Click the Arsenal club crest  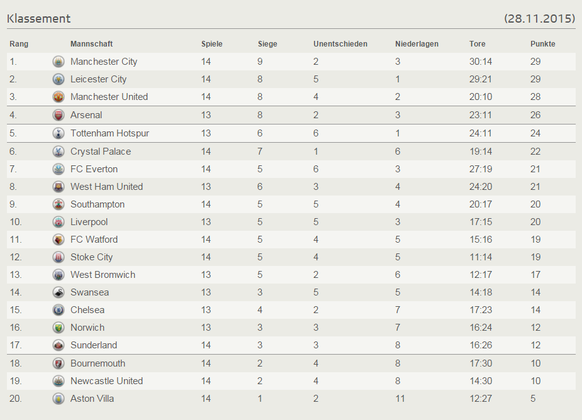click(58, 115)
